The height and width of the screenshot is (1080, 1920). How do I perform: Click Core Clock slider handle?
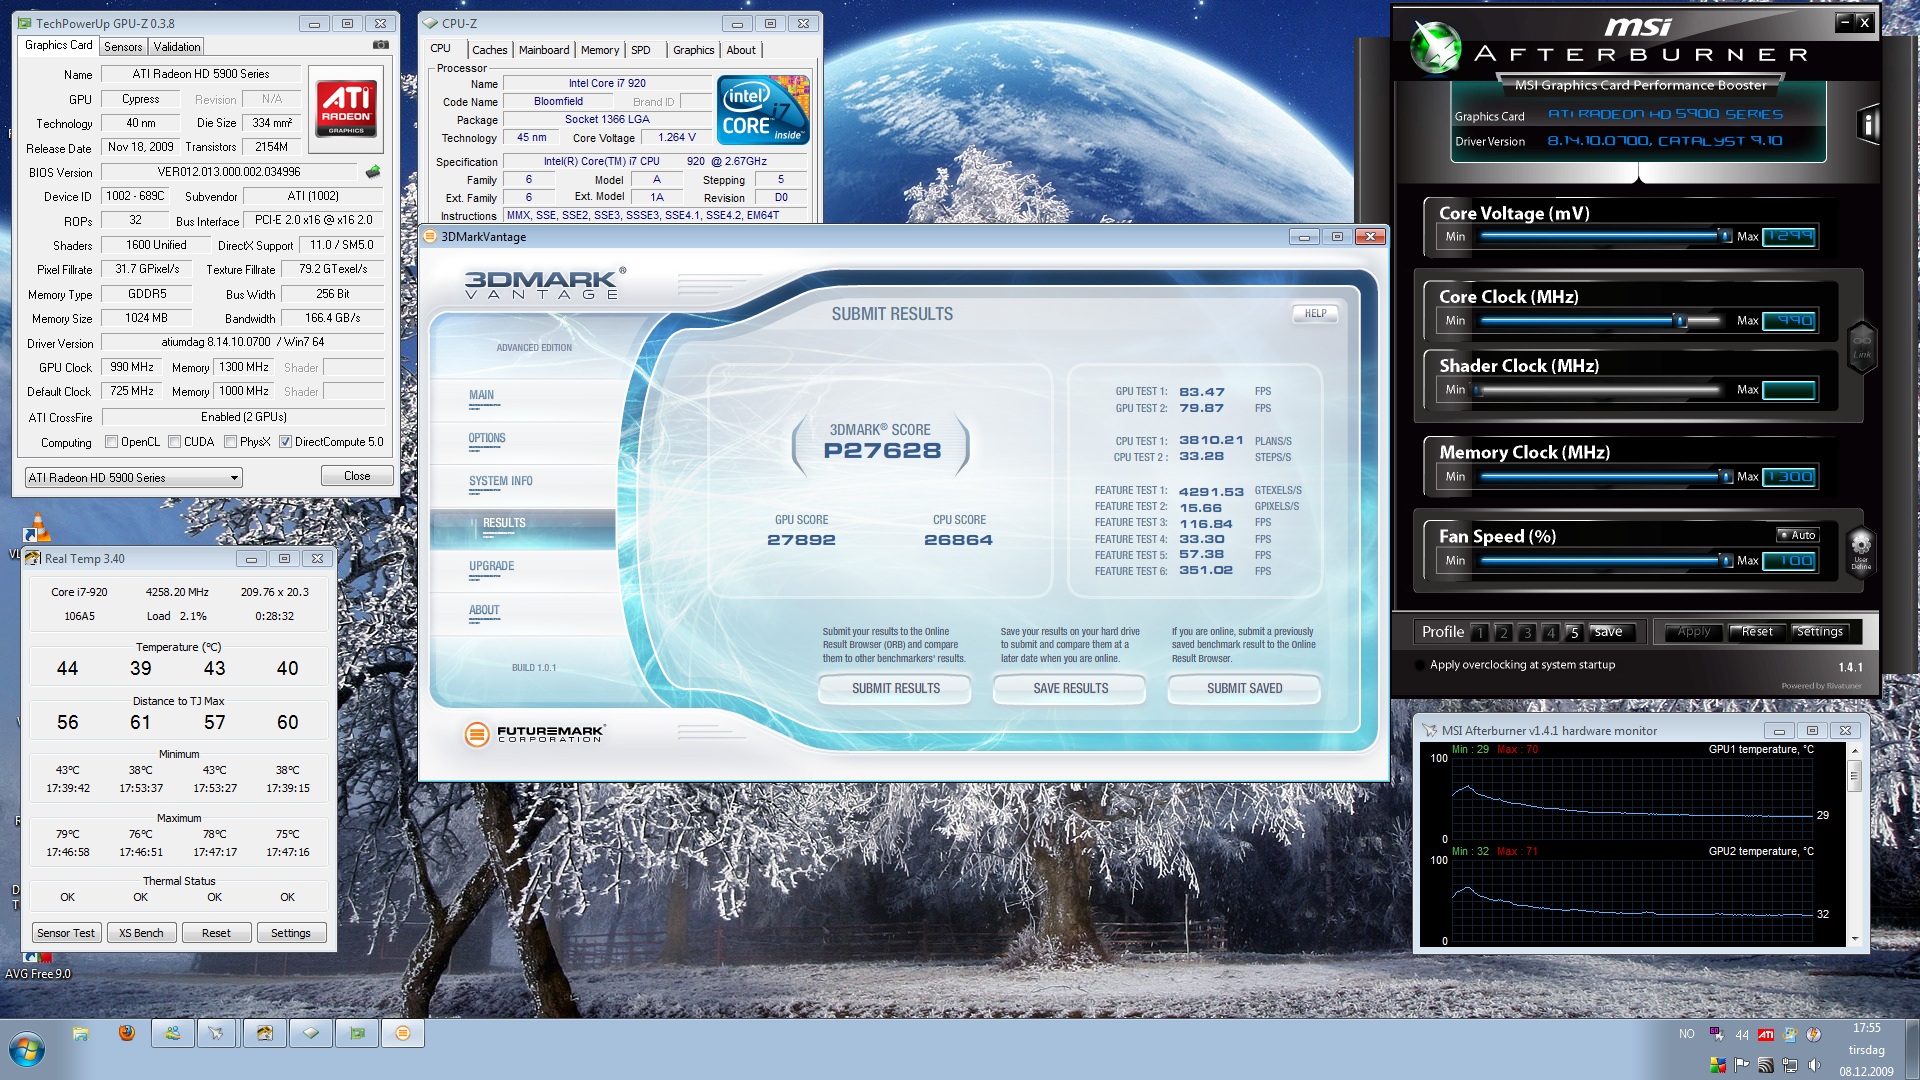pyautogui.click(x=1681, y=320)
